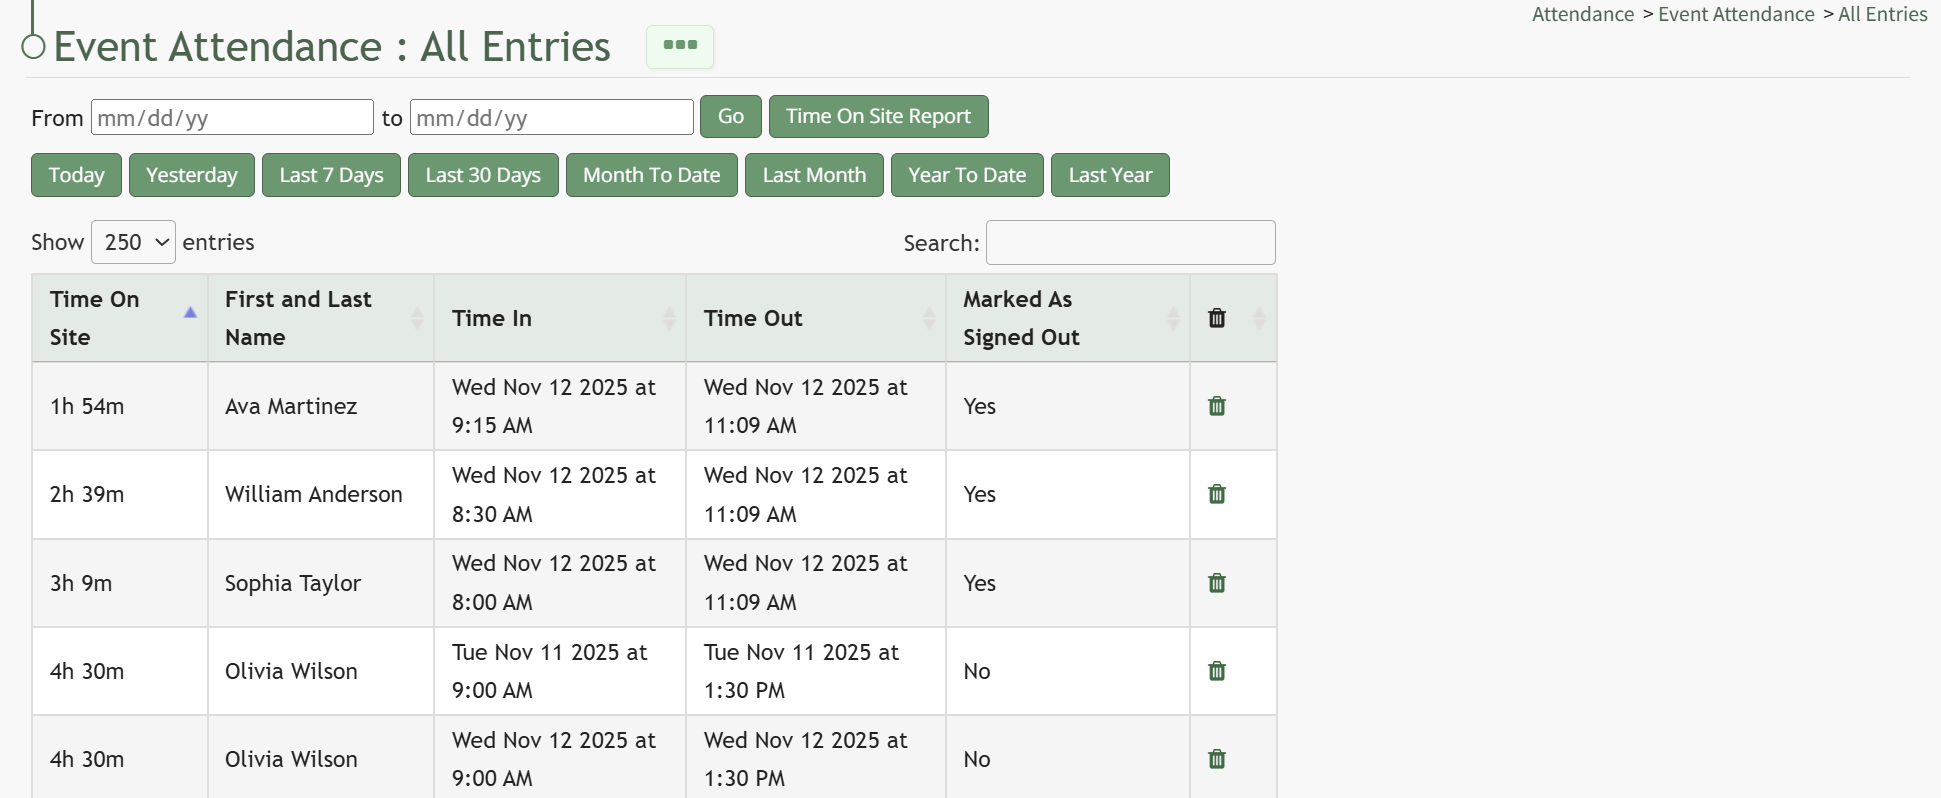Click Time Out 'Tue Nov 11 2025 at 1:30 PM'
This screenshot has width=1941, height=798.
point(801,671)
